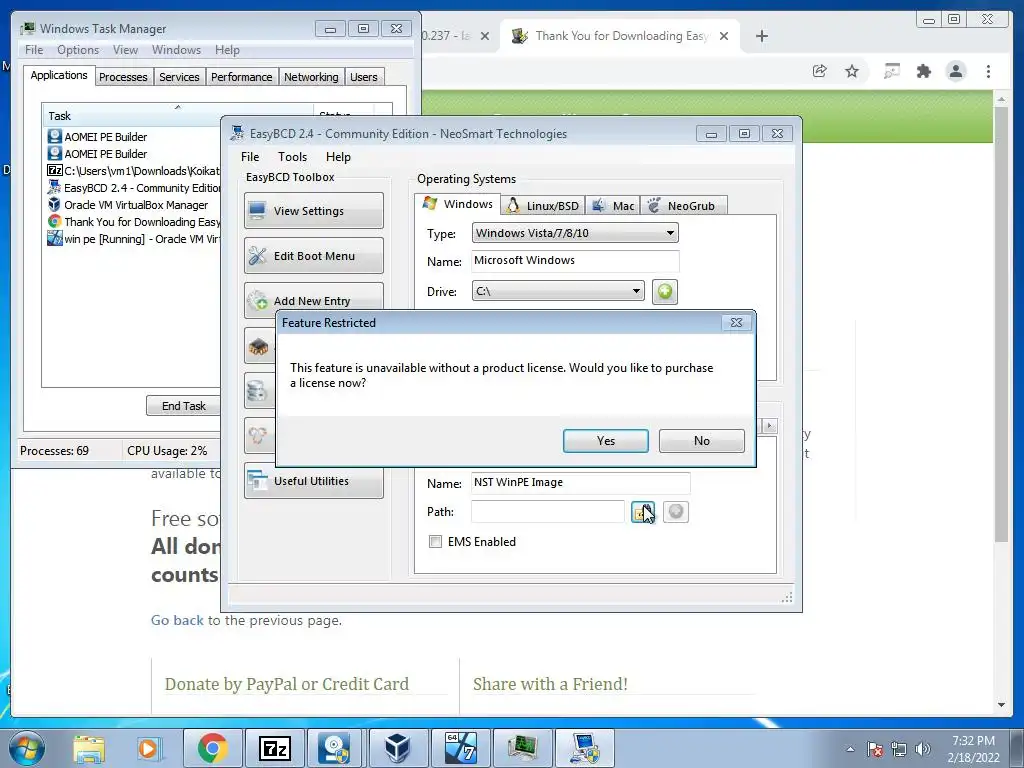Click the empty Path input field

547,512
